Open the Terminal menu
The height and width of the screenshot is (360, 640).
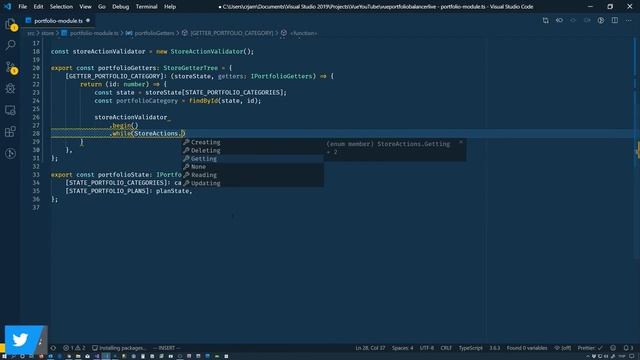point(147,7)
